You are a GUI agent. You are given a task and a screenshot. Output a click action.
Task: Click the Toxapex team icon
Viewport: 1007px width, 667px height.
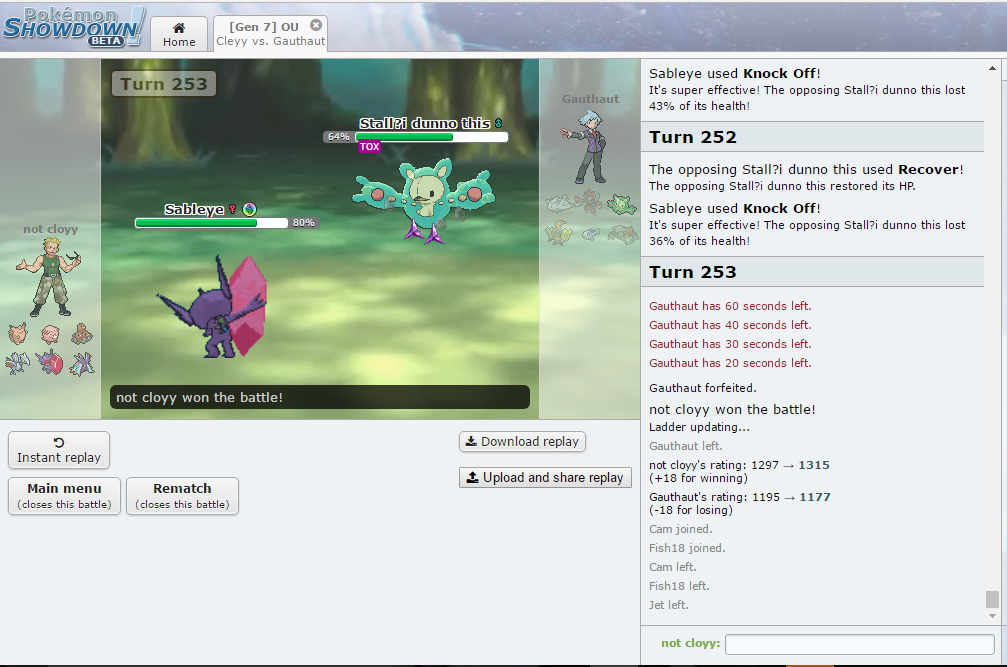pyautogui.click(x=82, y=364)
